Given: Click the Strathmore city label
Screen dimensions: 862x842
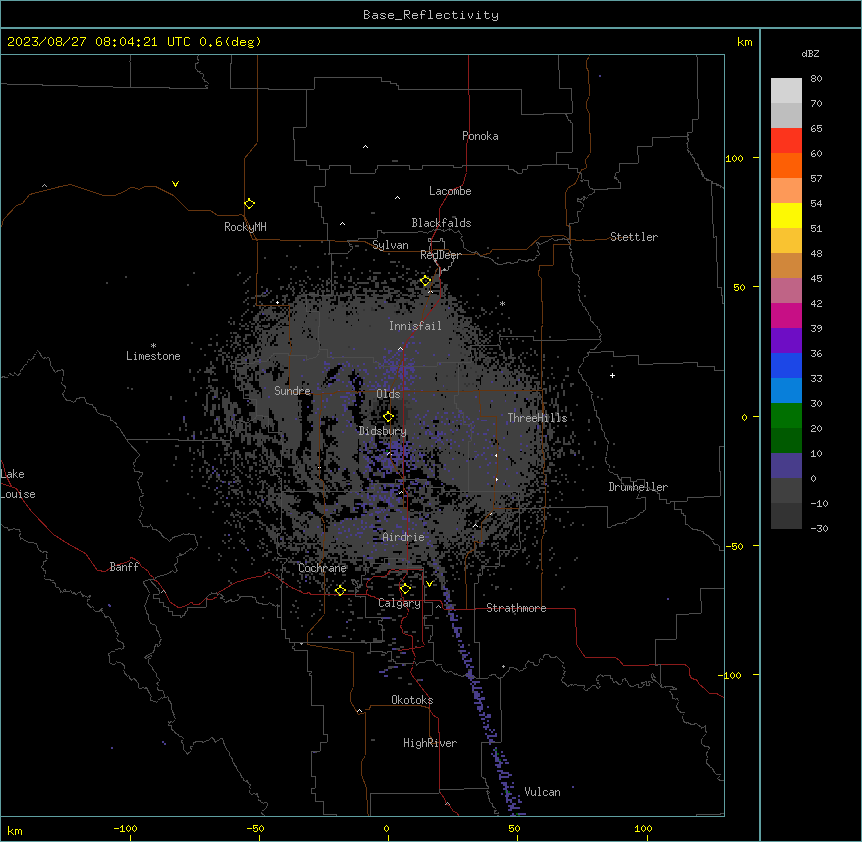Looking at the screenshot, I should pos(516,608).
